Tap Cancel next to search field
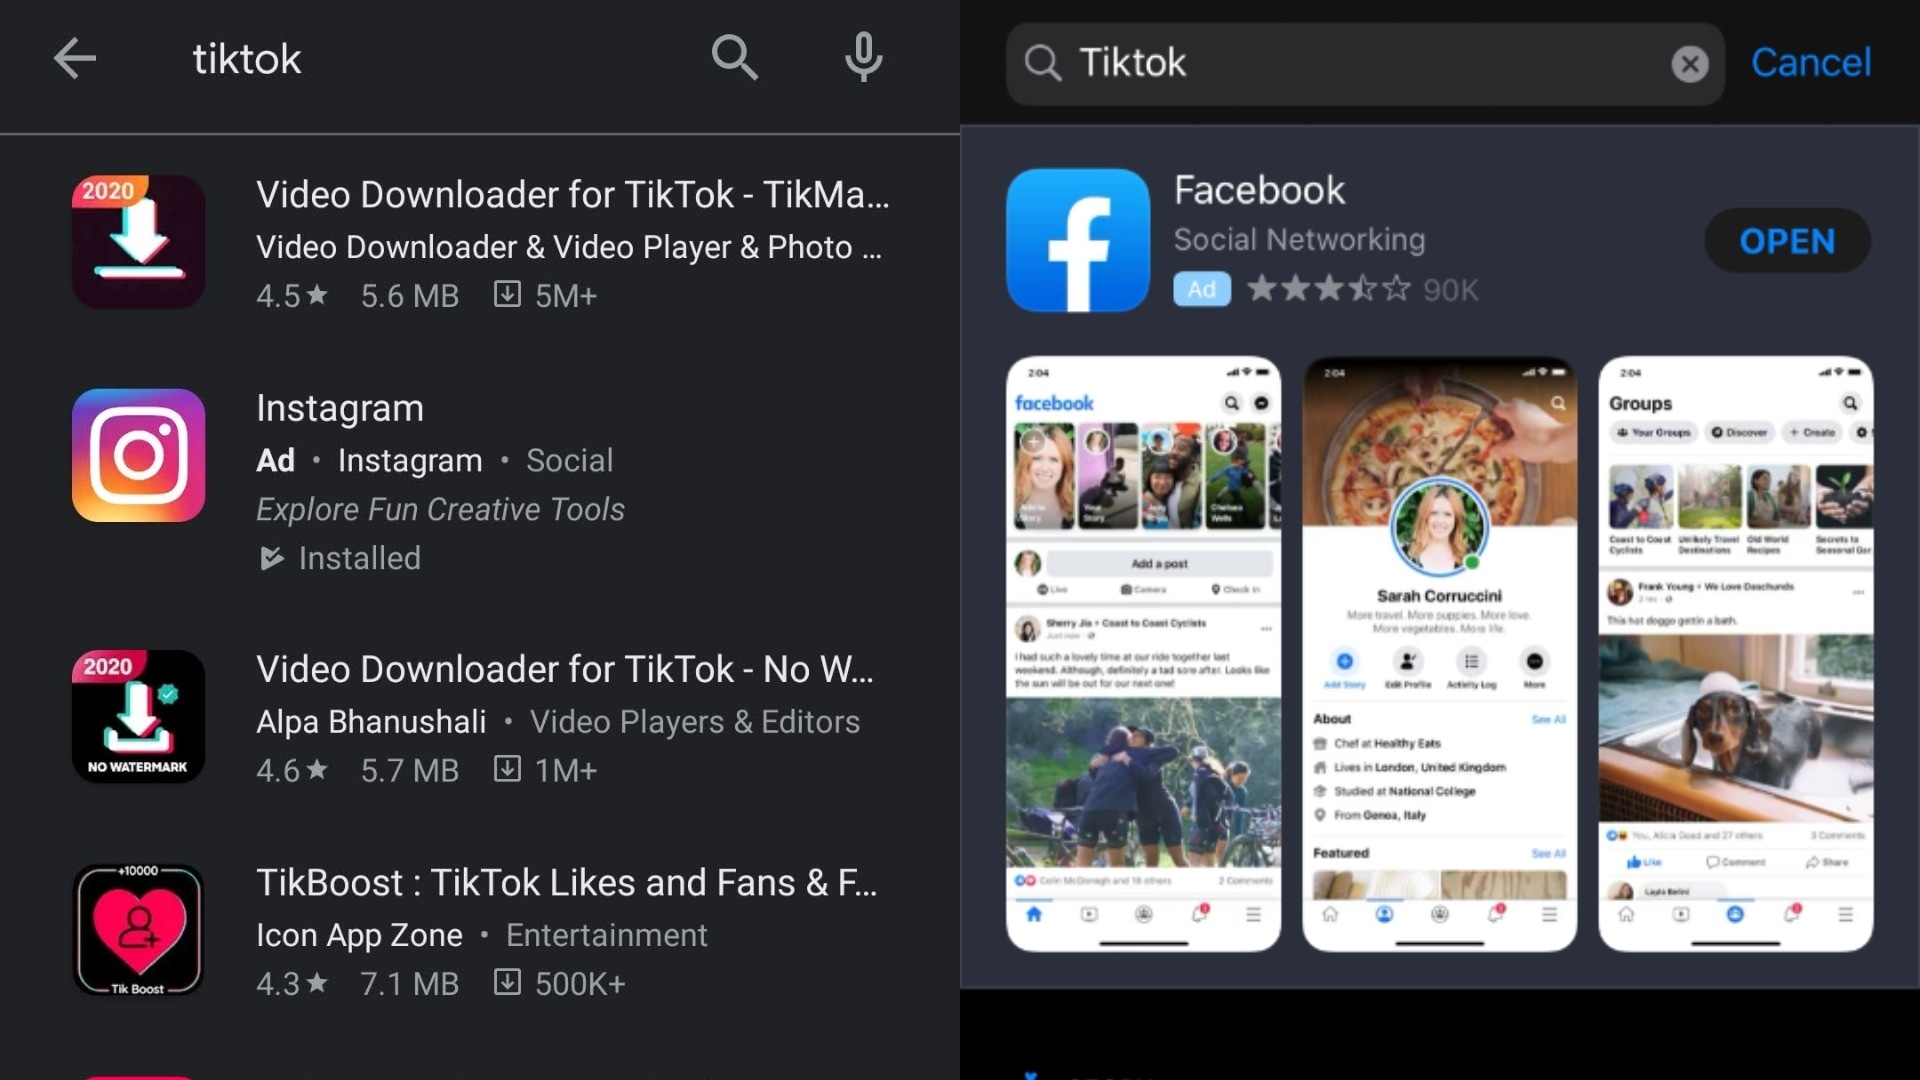1920x1080 pixels. [x=1811, y=63]
